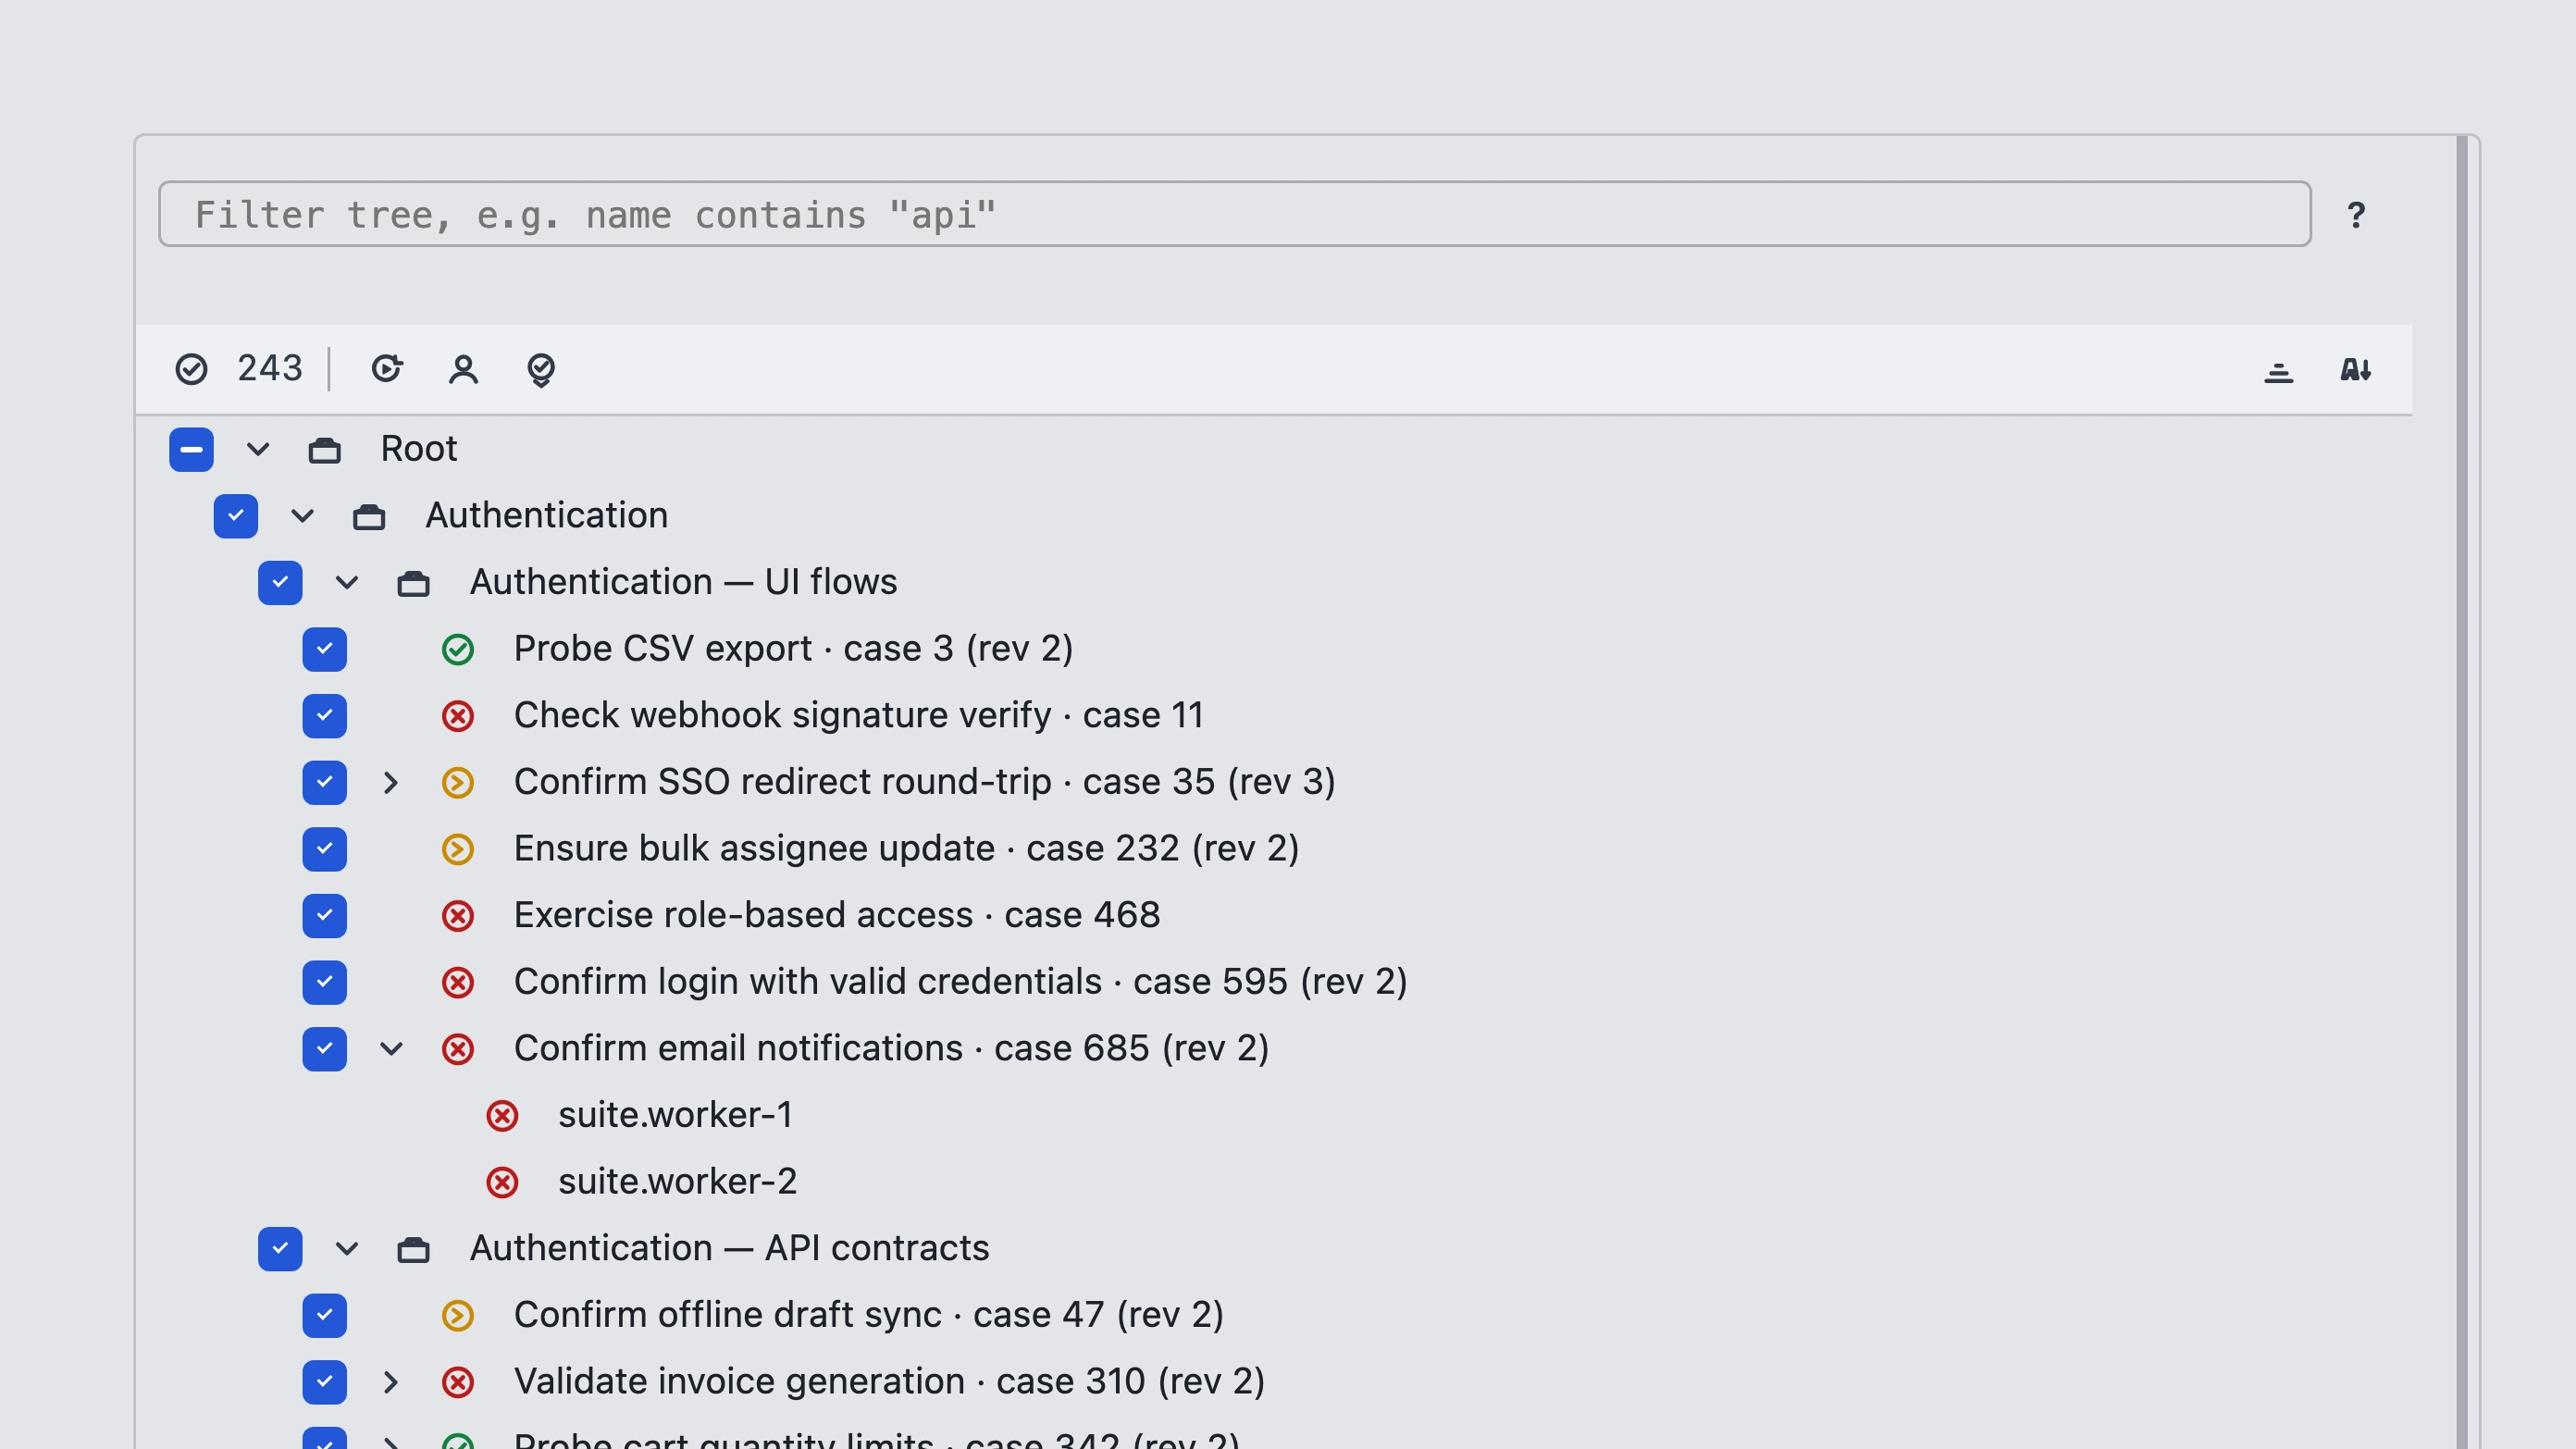
Task: Open Confirm offline draft sync case 47
Action: click(x=868, y=1315)
